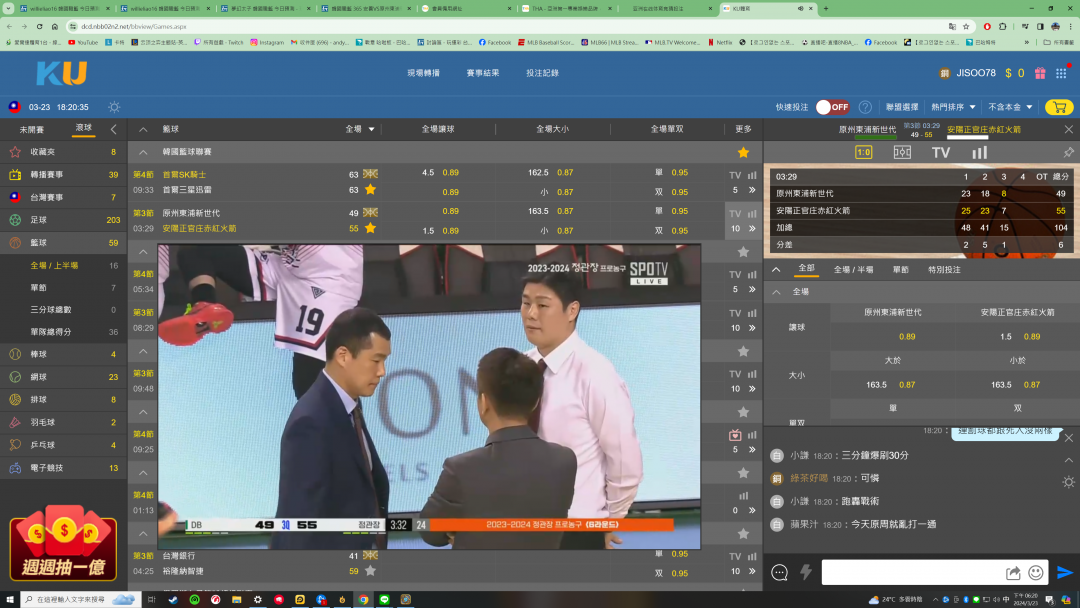Collapse the 籃球 section header

143,129
